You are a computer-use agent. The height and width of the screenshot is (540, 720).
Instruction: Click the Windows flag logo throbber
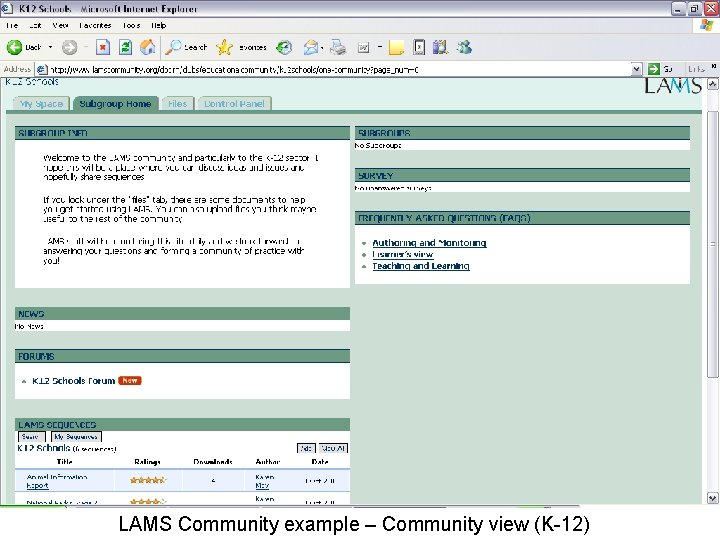point(707,25)
